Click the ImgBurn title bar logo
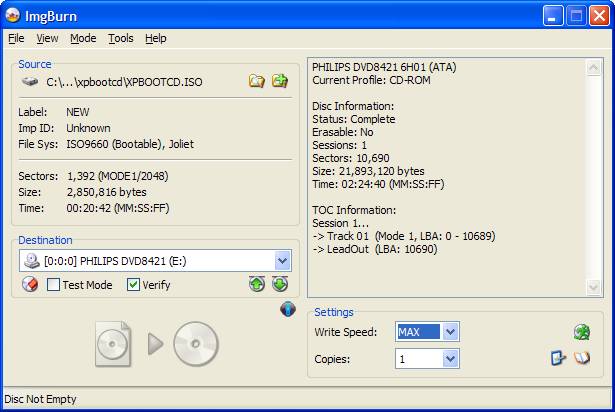This screenshot has width=615, height=412. point(13,16)
